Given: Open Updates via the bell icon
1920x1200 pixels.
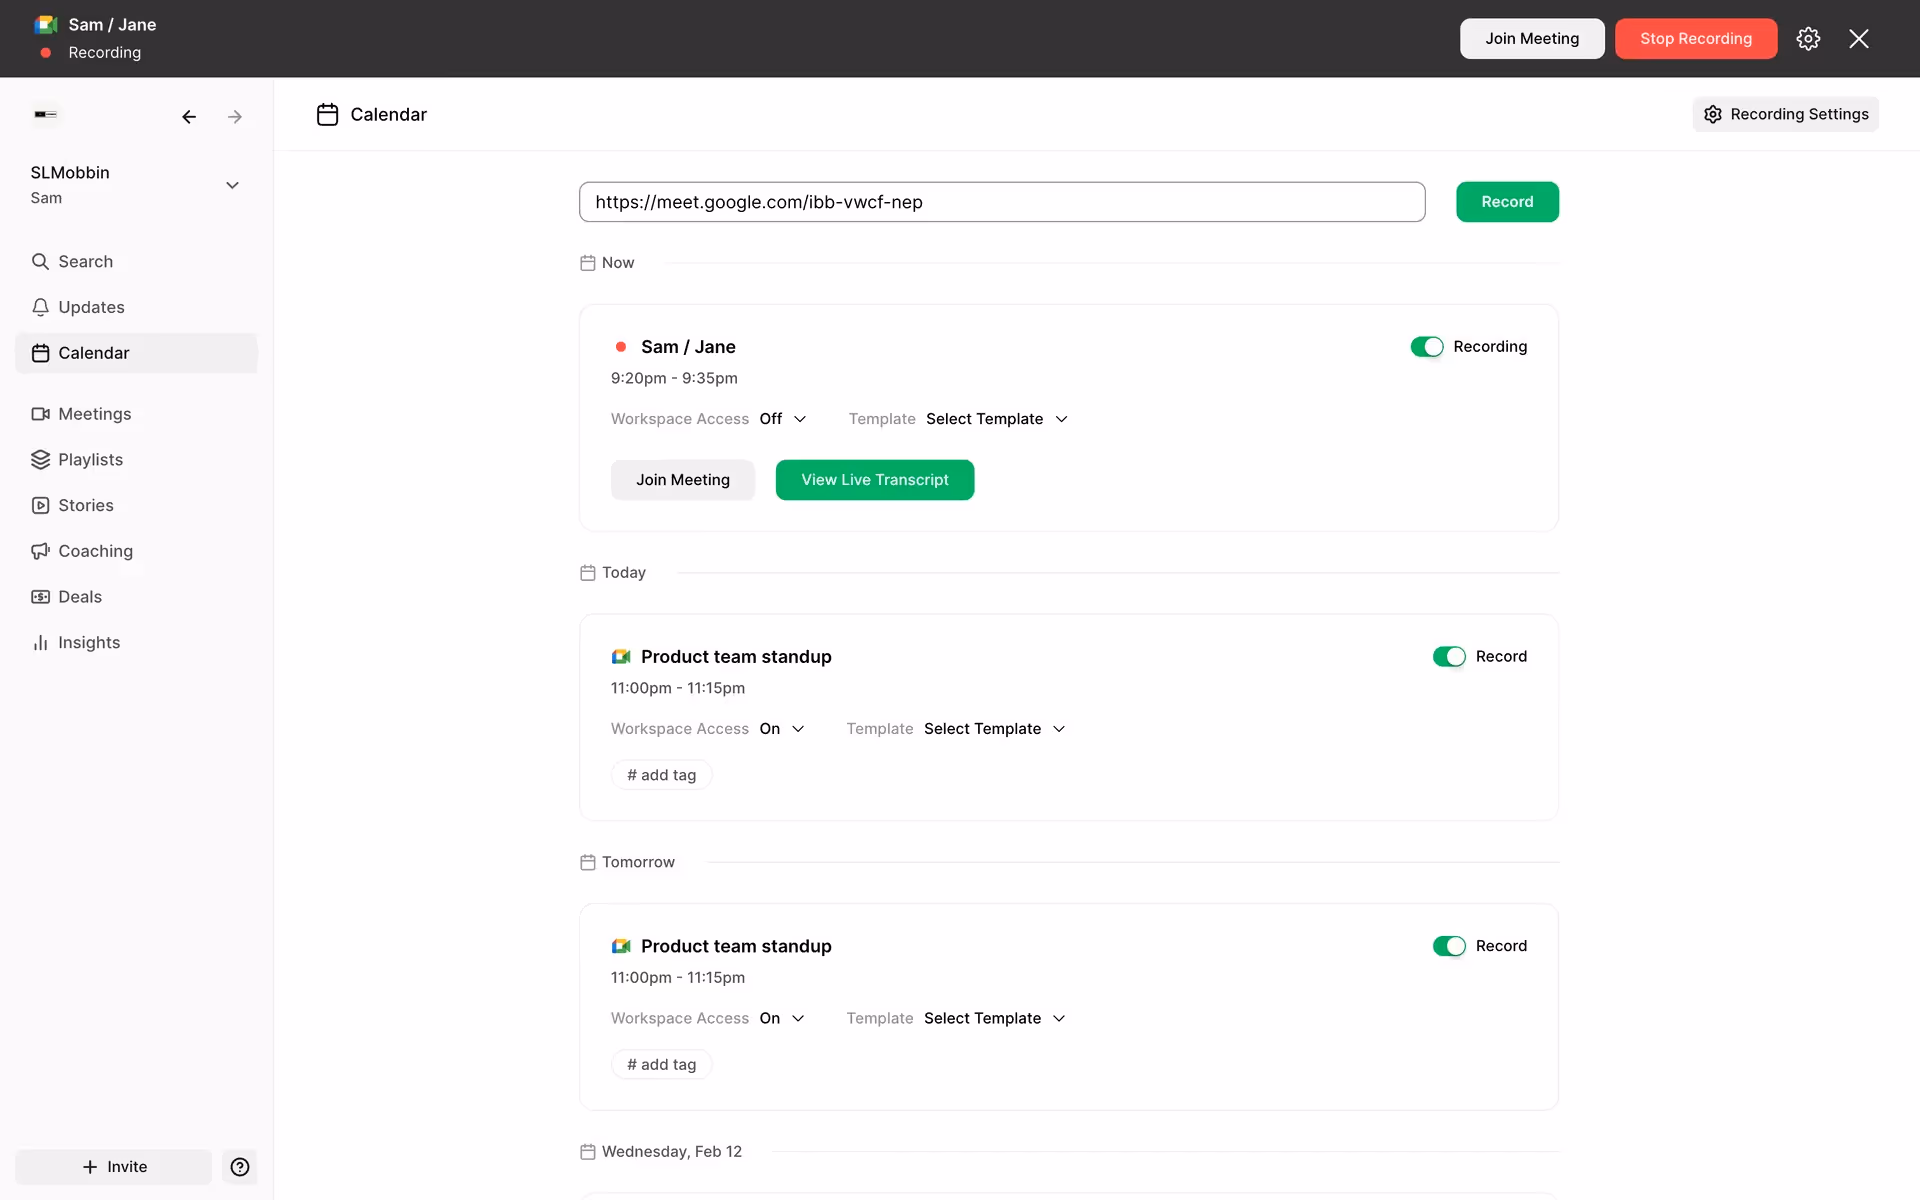Looking at the screenshot, I should tap(40, 307).
